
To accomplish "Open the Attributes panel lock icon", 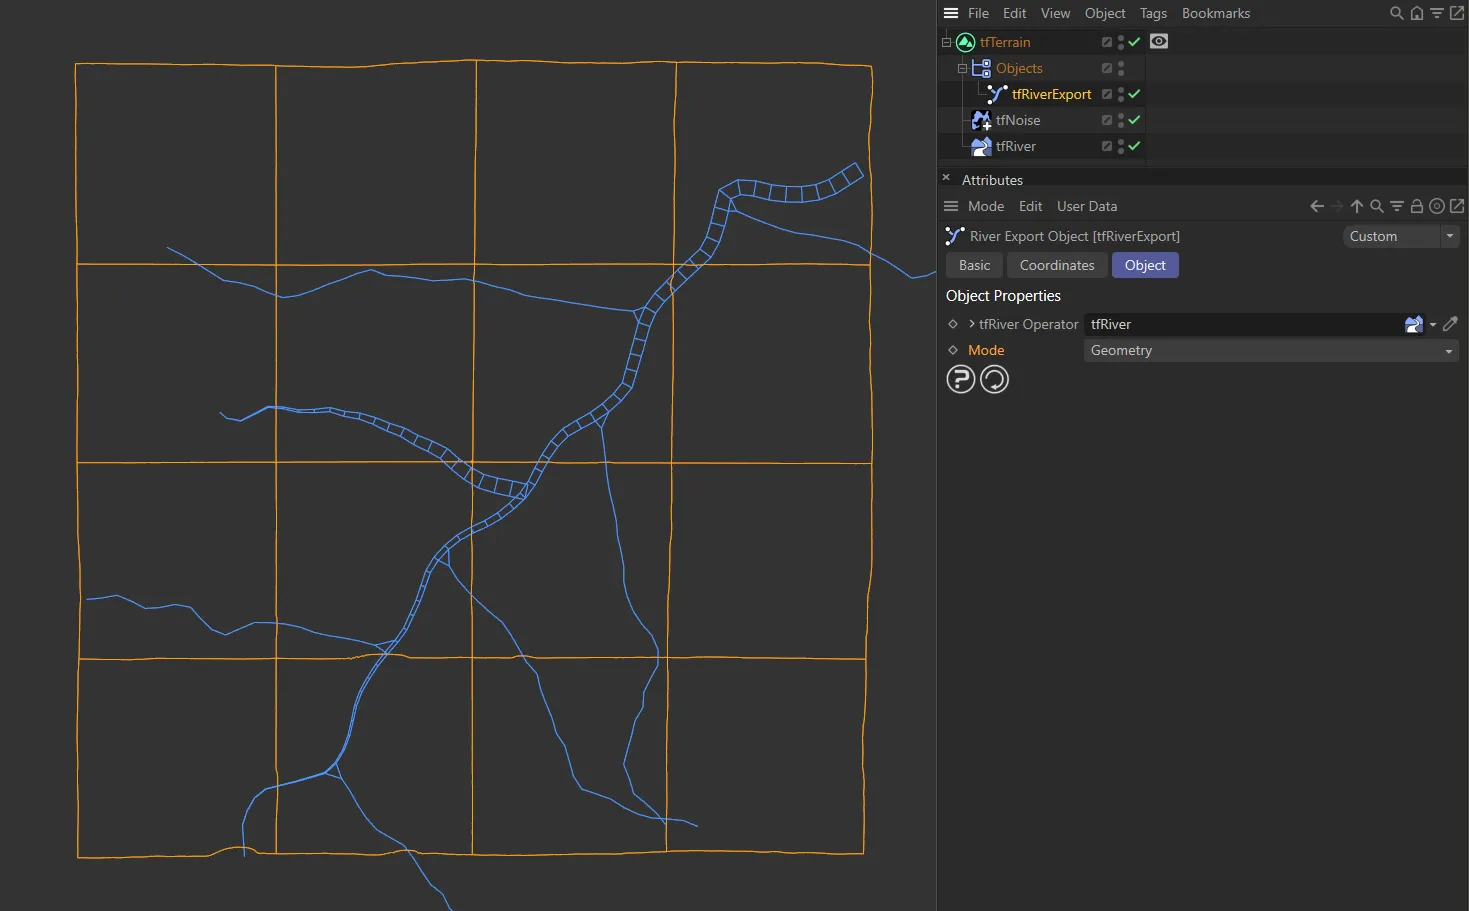I will pyautogui.click(x=1417, y=206).
